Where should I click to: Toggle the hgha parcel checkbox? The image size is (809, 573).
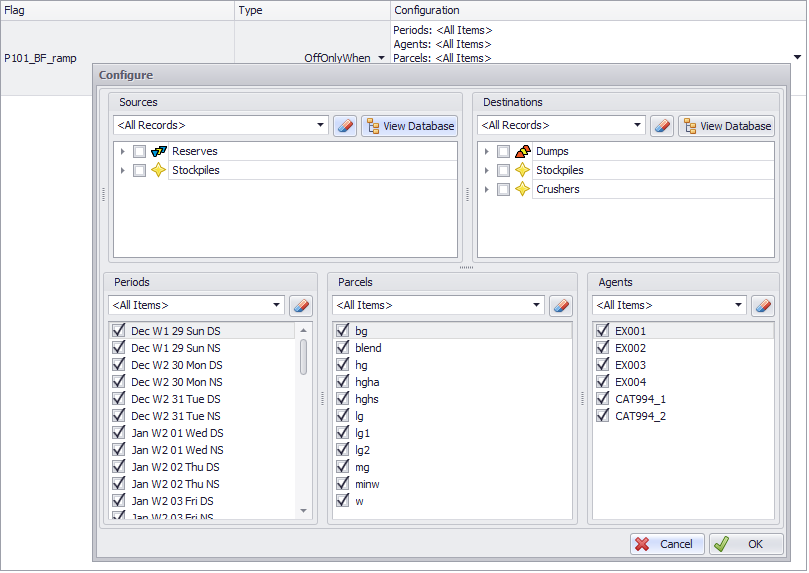[x=343, y=382]
